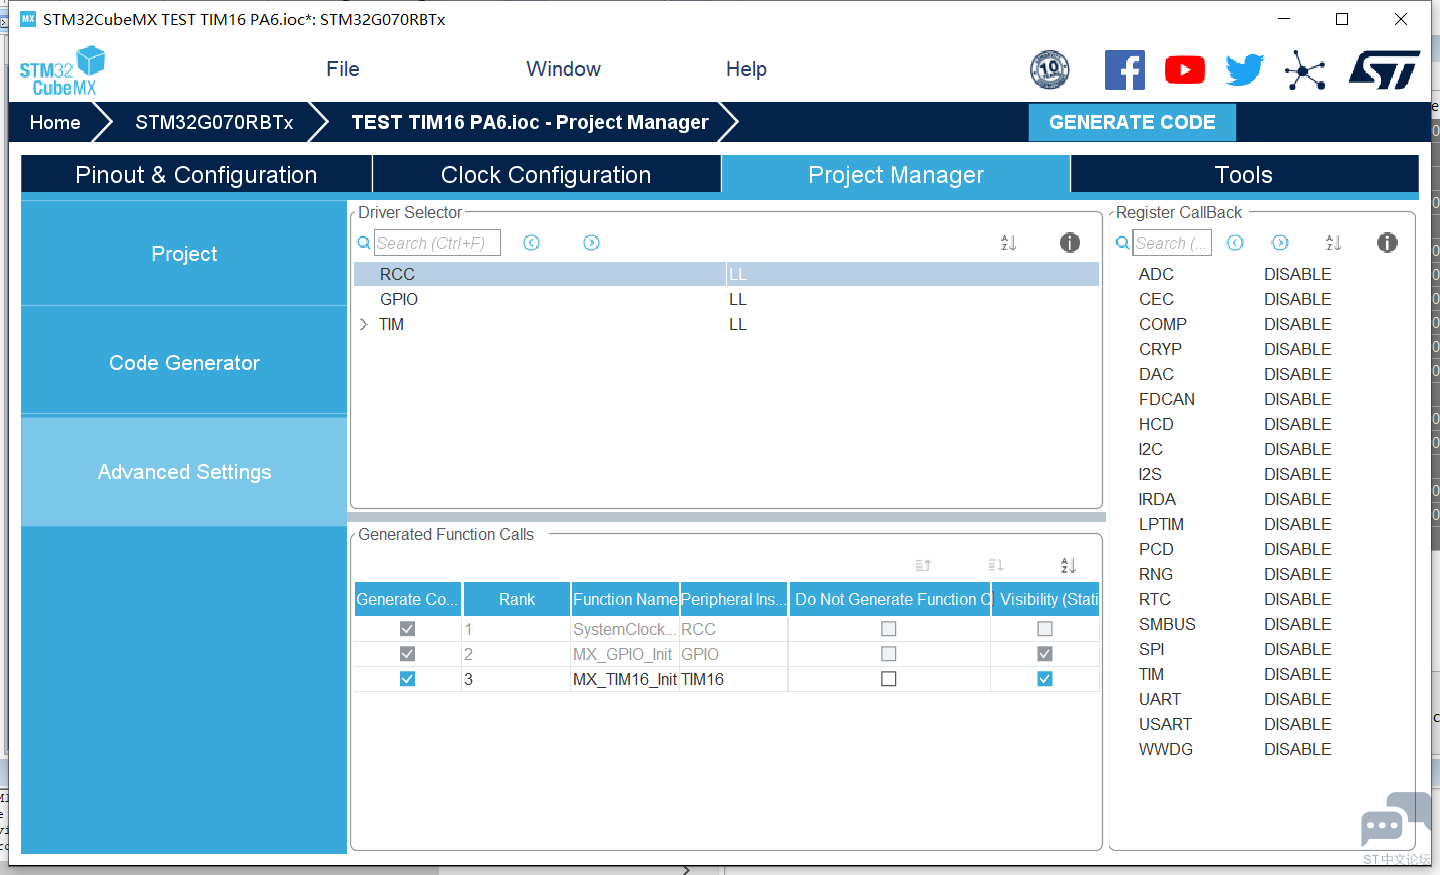This screenshot has height=875, width=1440.
Task: Sort Generated Function Calls alphabetically
Action: point(1068,566)
